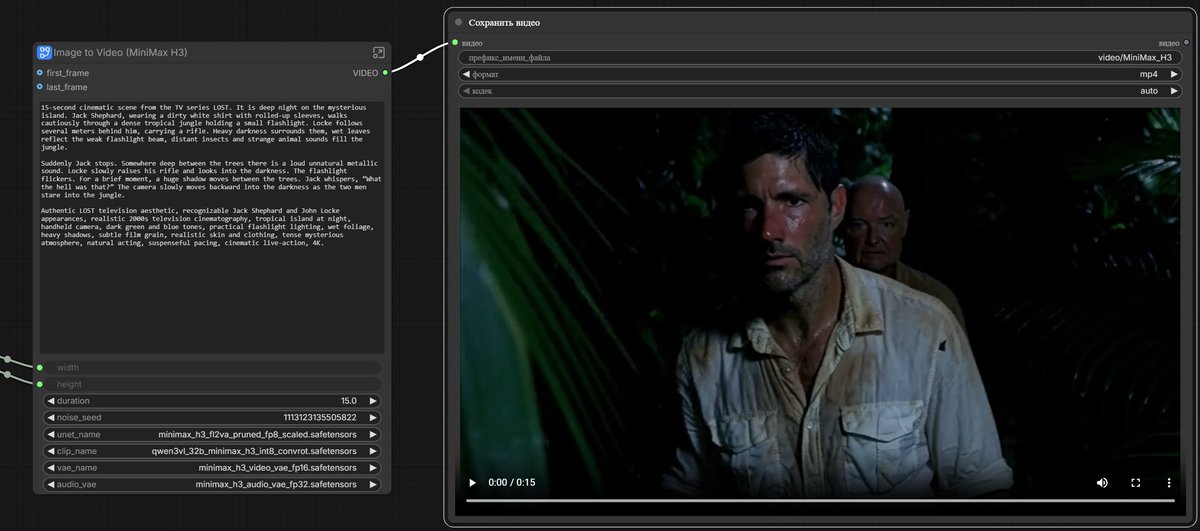The width and height of the screenshot is (1200, 531).
Task: Open the video player more options menu
Action: pos(1169,482)
